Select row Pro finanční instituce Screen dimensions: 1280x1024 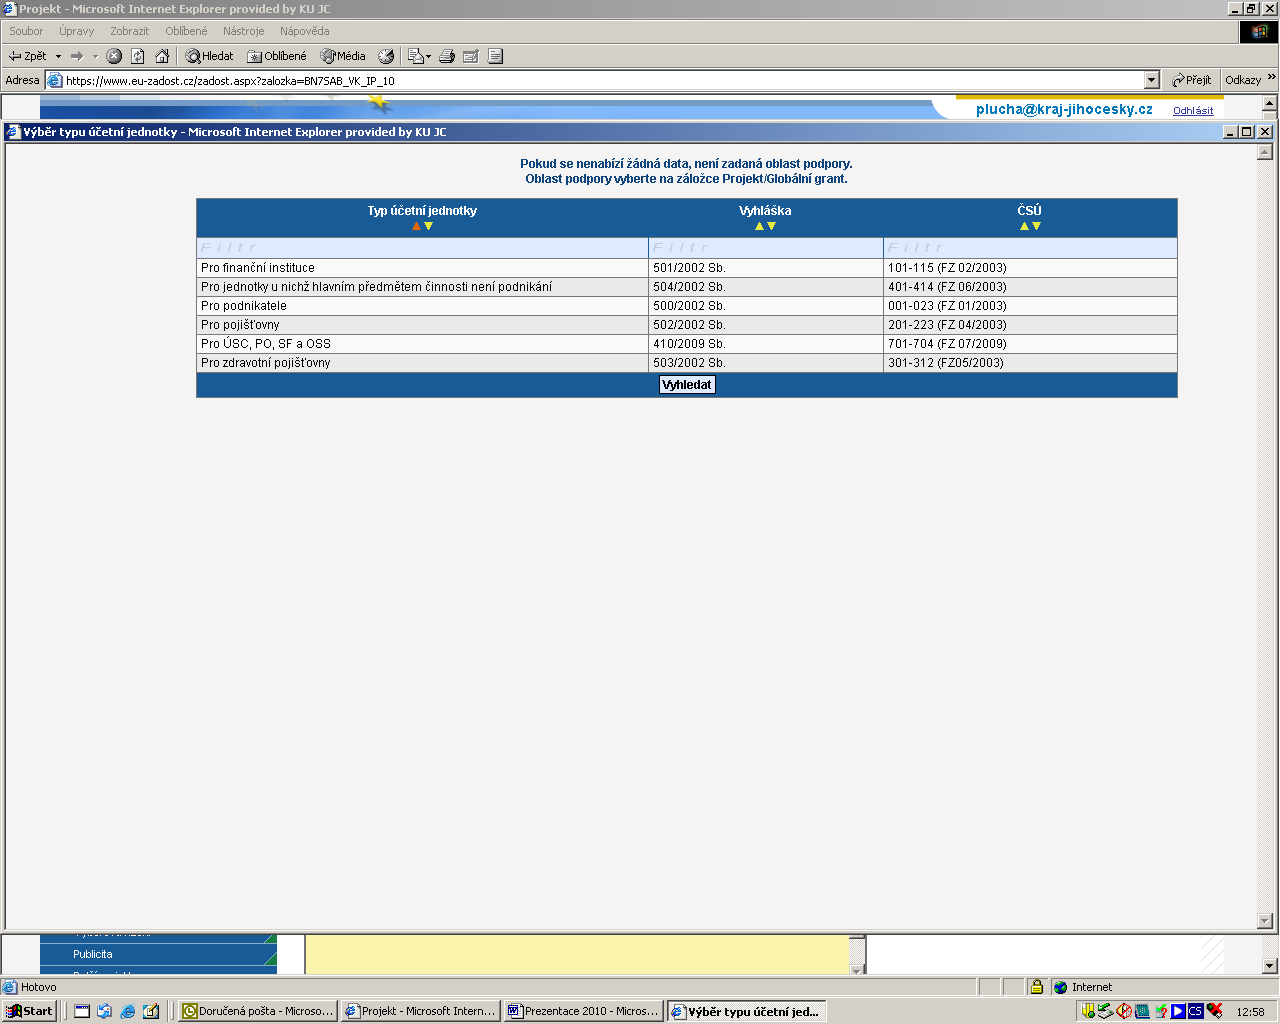click(687, 268)
